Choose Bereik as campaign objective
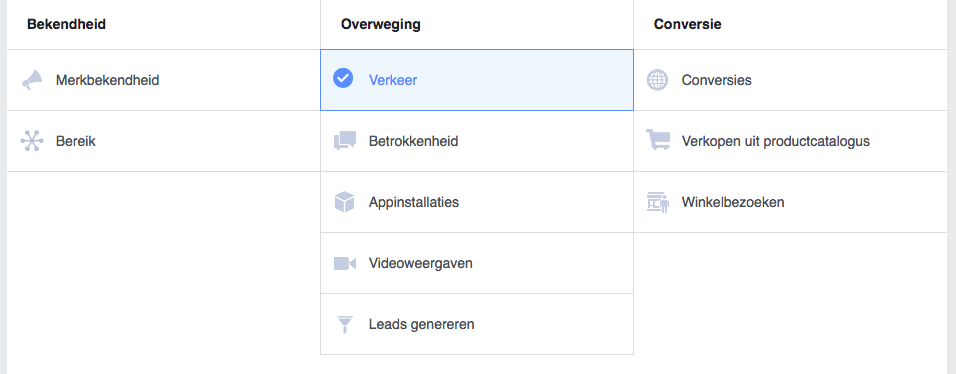Screen dimensions: 956x374 (76, 142)
